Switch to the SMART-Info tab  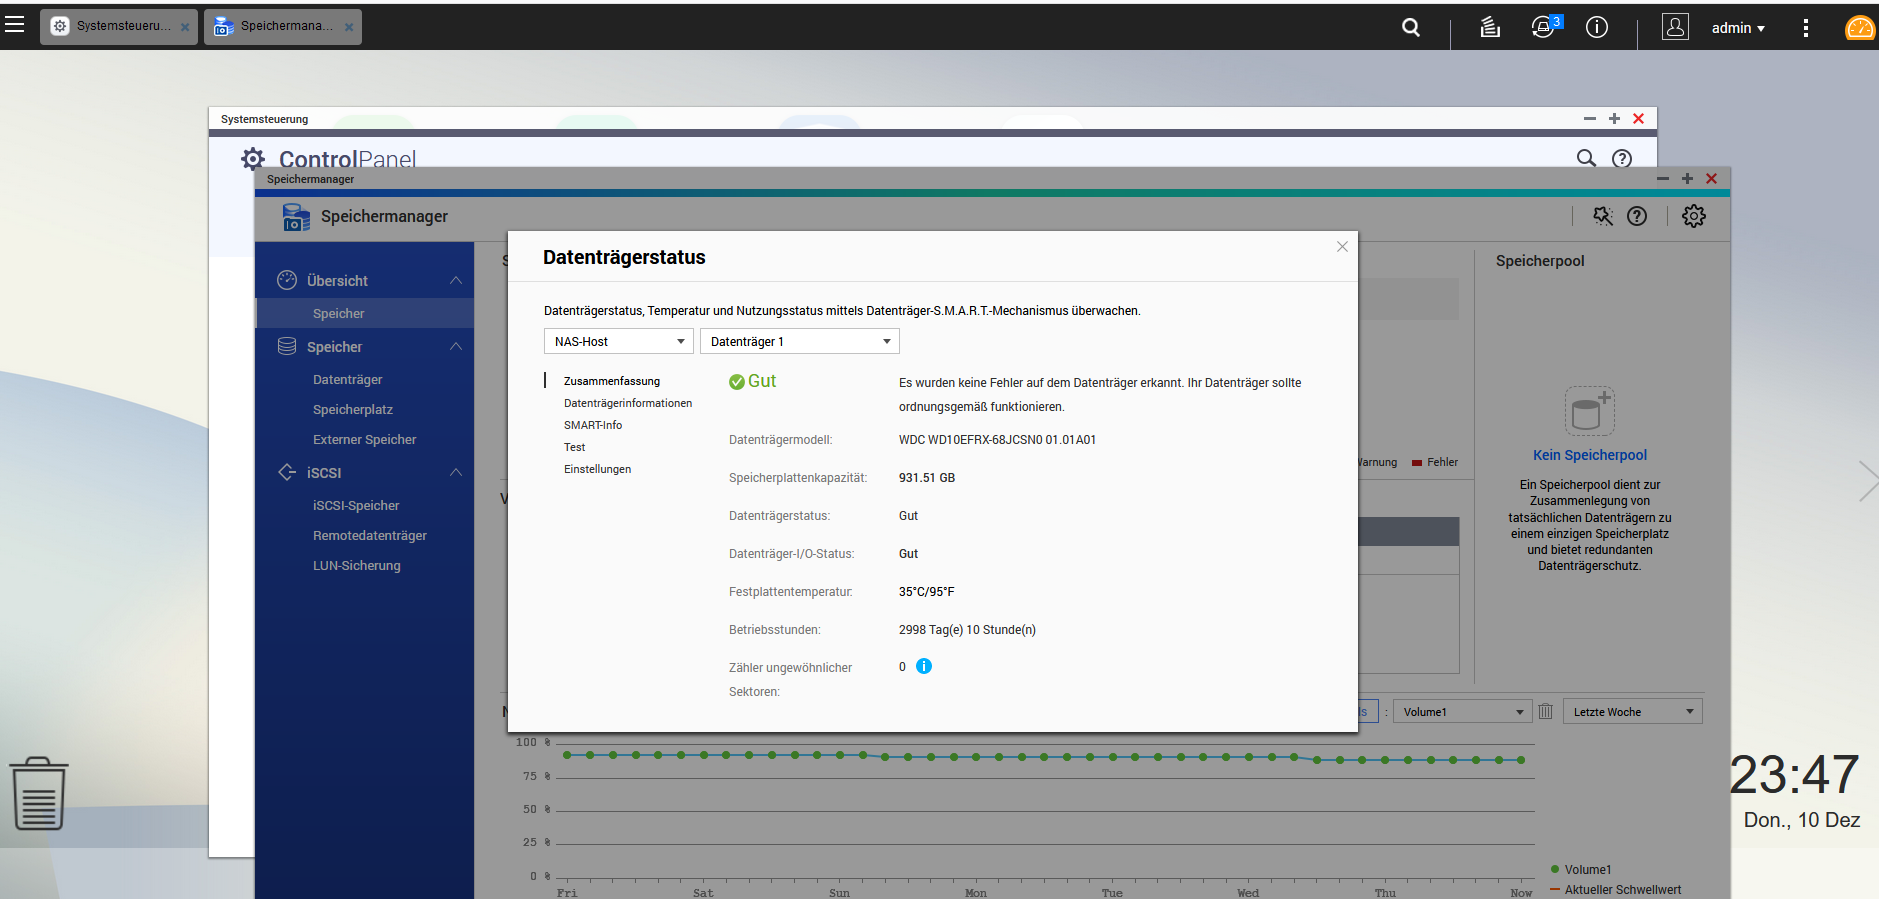pyautogui.click(x=593, y=425)
